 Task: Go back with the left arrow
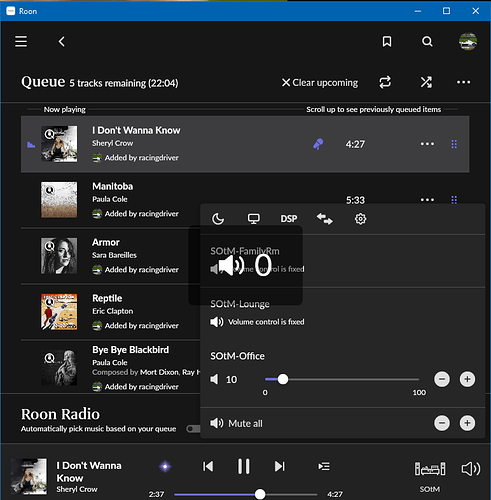tap(62, 42)
